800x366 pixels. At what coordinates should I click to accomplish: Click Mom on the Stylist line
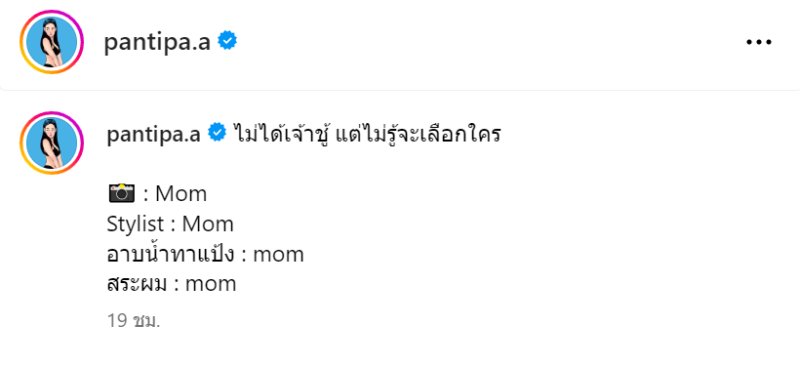click(208, 224)
